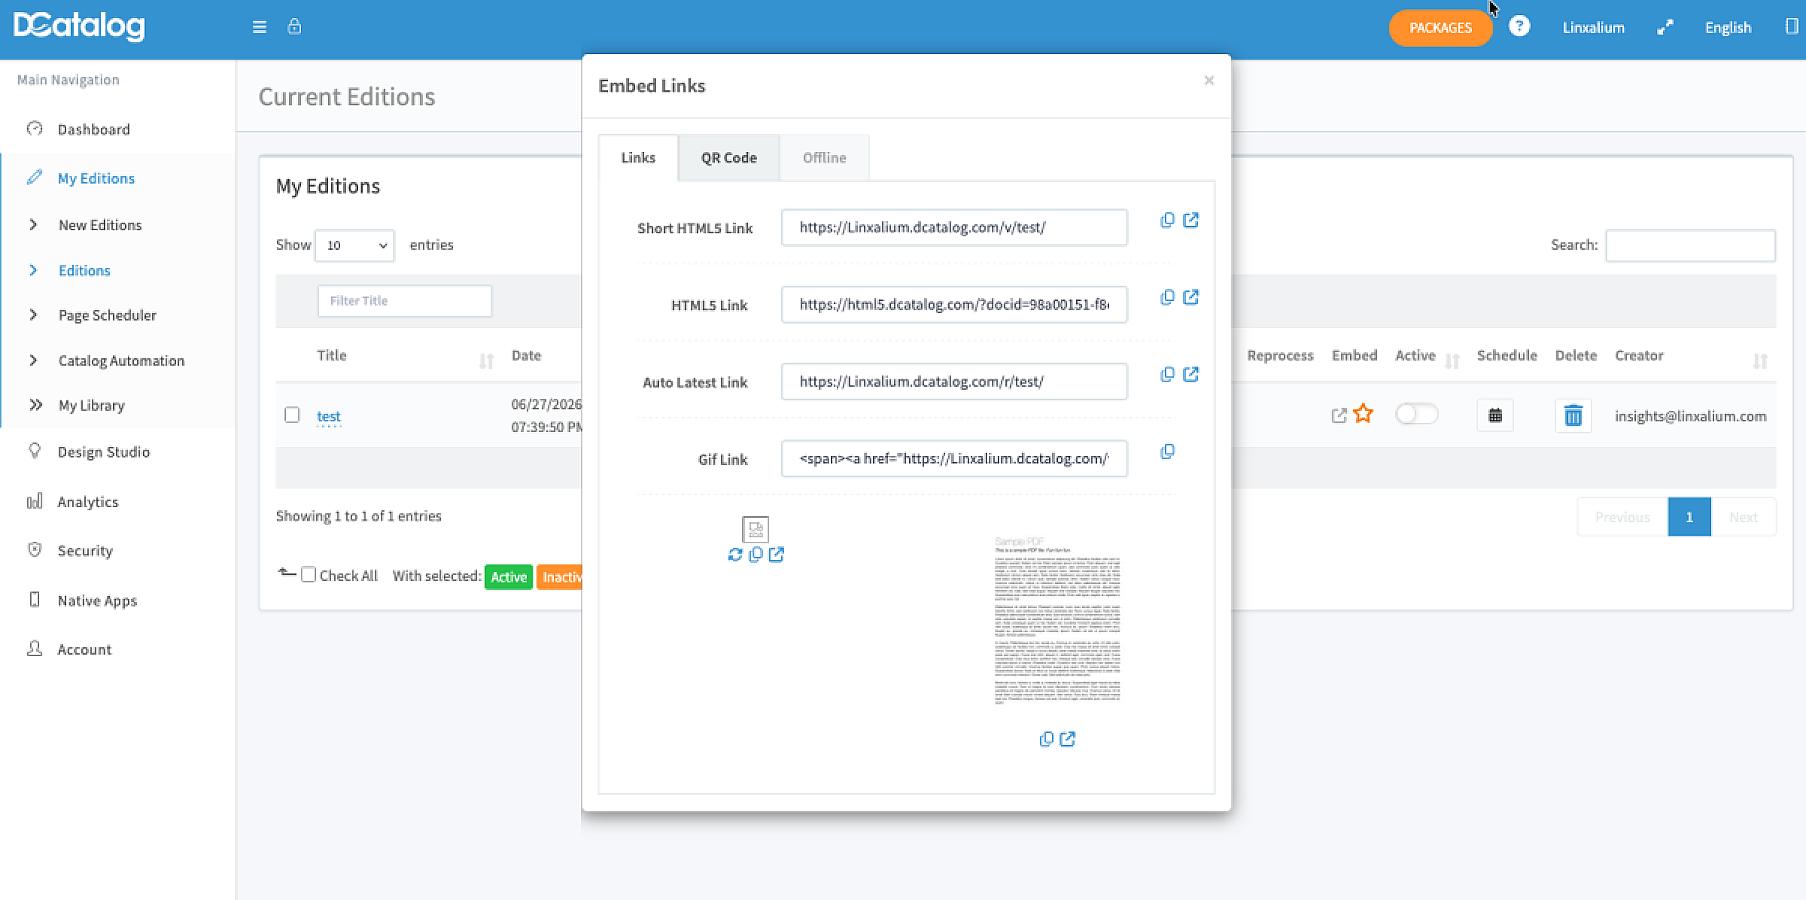Sort by Title column arrows

(x=486, y=361)
